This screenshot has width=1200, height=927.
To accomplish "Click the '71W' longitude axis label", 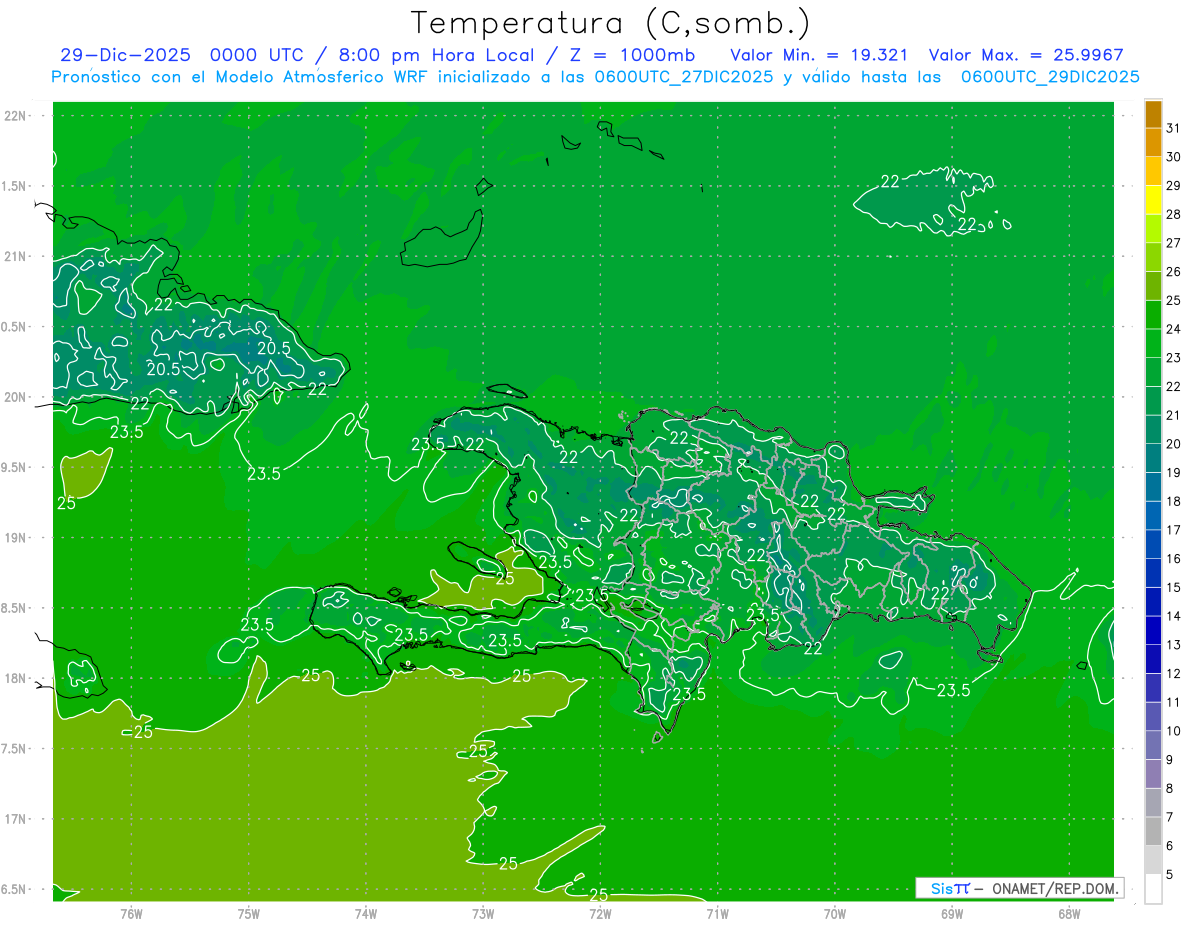I will pyautogui.click(x=717, y=913).
